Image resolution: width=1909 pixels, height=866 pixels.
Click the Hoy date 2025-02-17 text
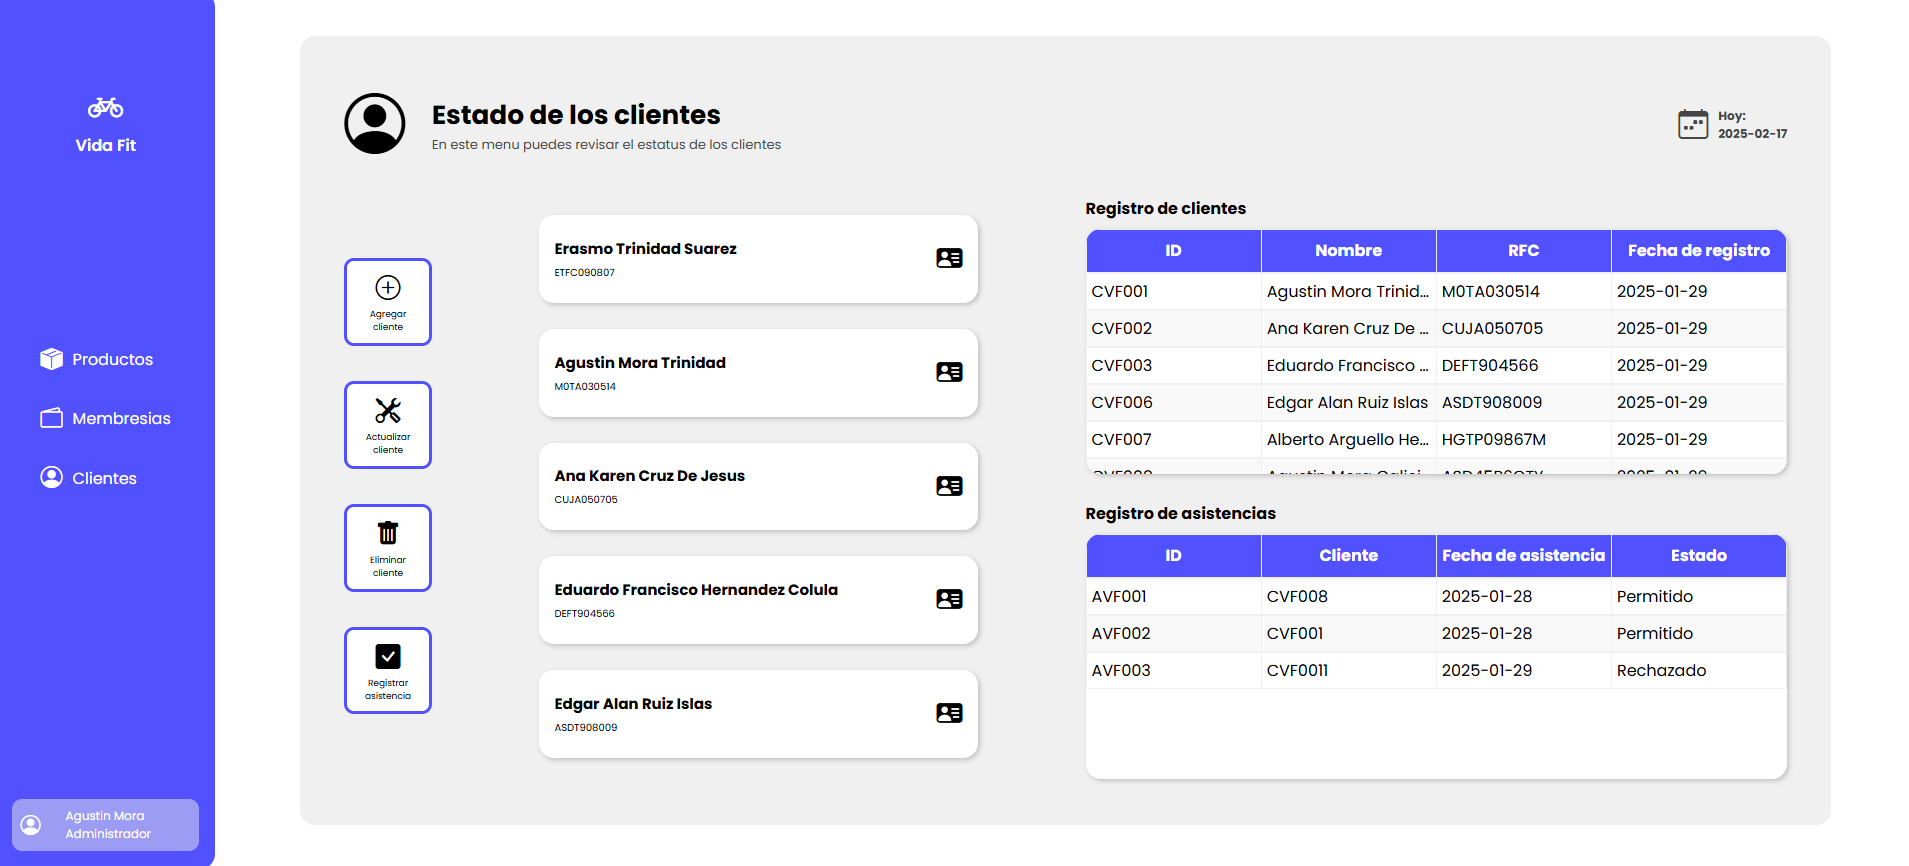coord(1752,134)
